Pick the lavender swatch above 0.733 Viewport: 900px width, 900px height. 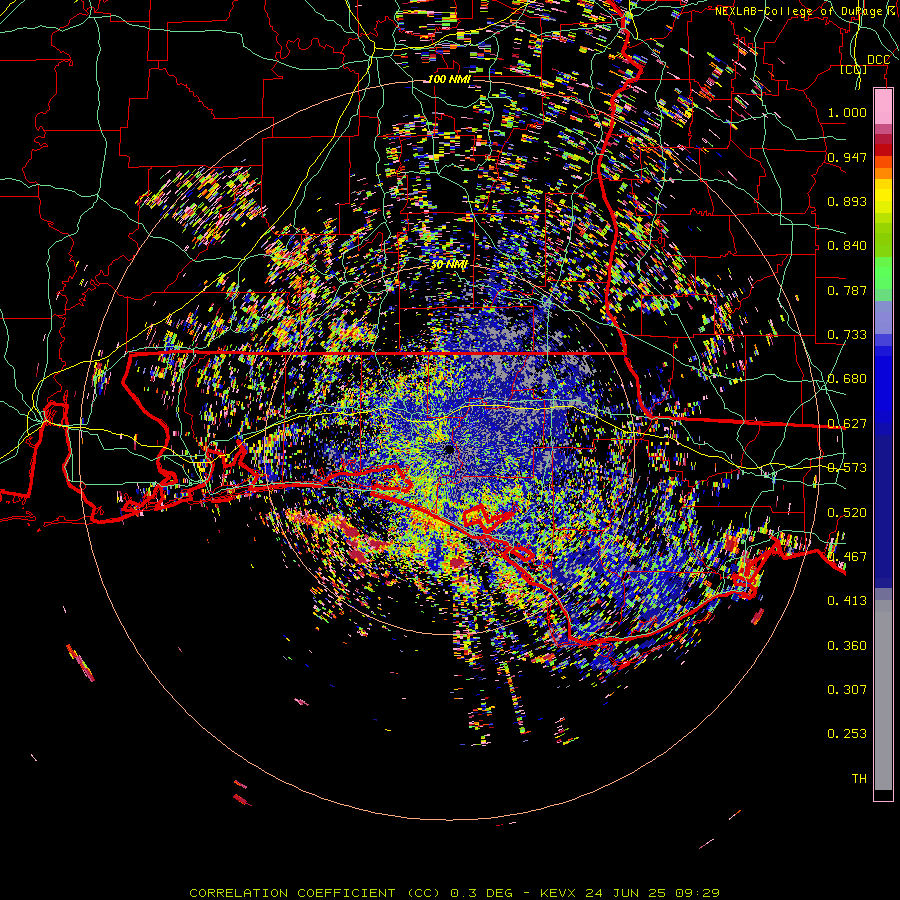tap(883, 317)
